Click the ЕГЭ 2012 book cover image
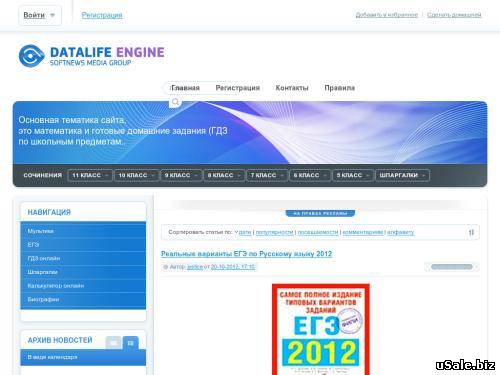Screen dimensions: 500x375 click(x=321, y=329)
